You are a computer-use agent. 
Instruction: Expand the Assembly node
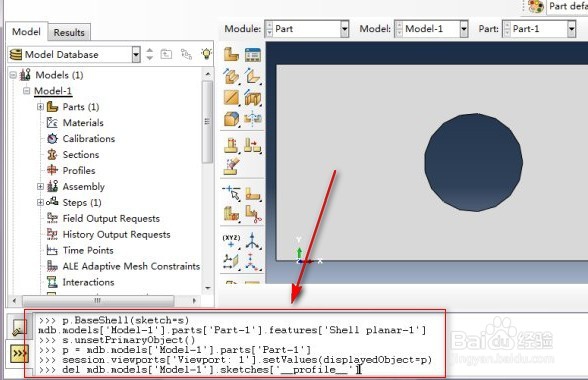(40, 186)
